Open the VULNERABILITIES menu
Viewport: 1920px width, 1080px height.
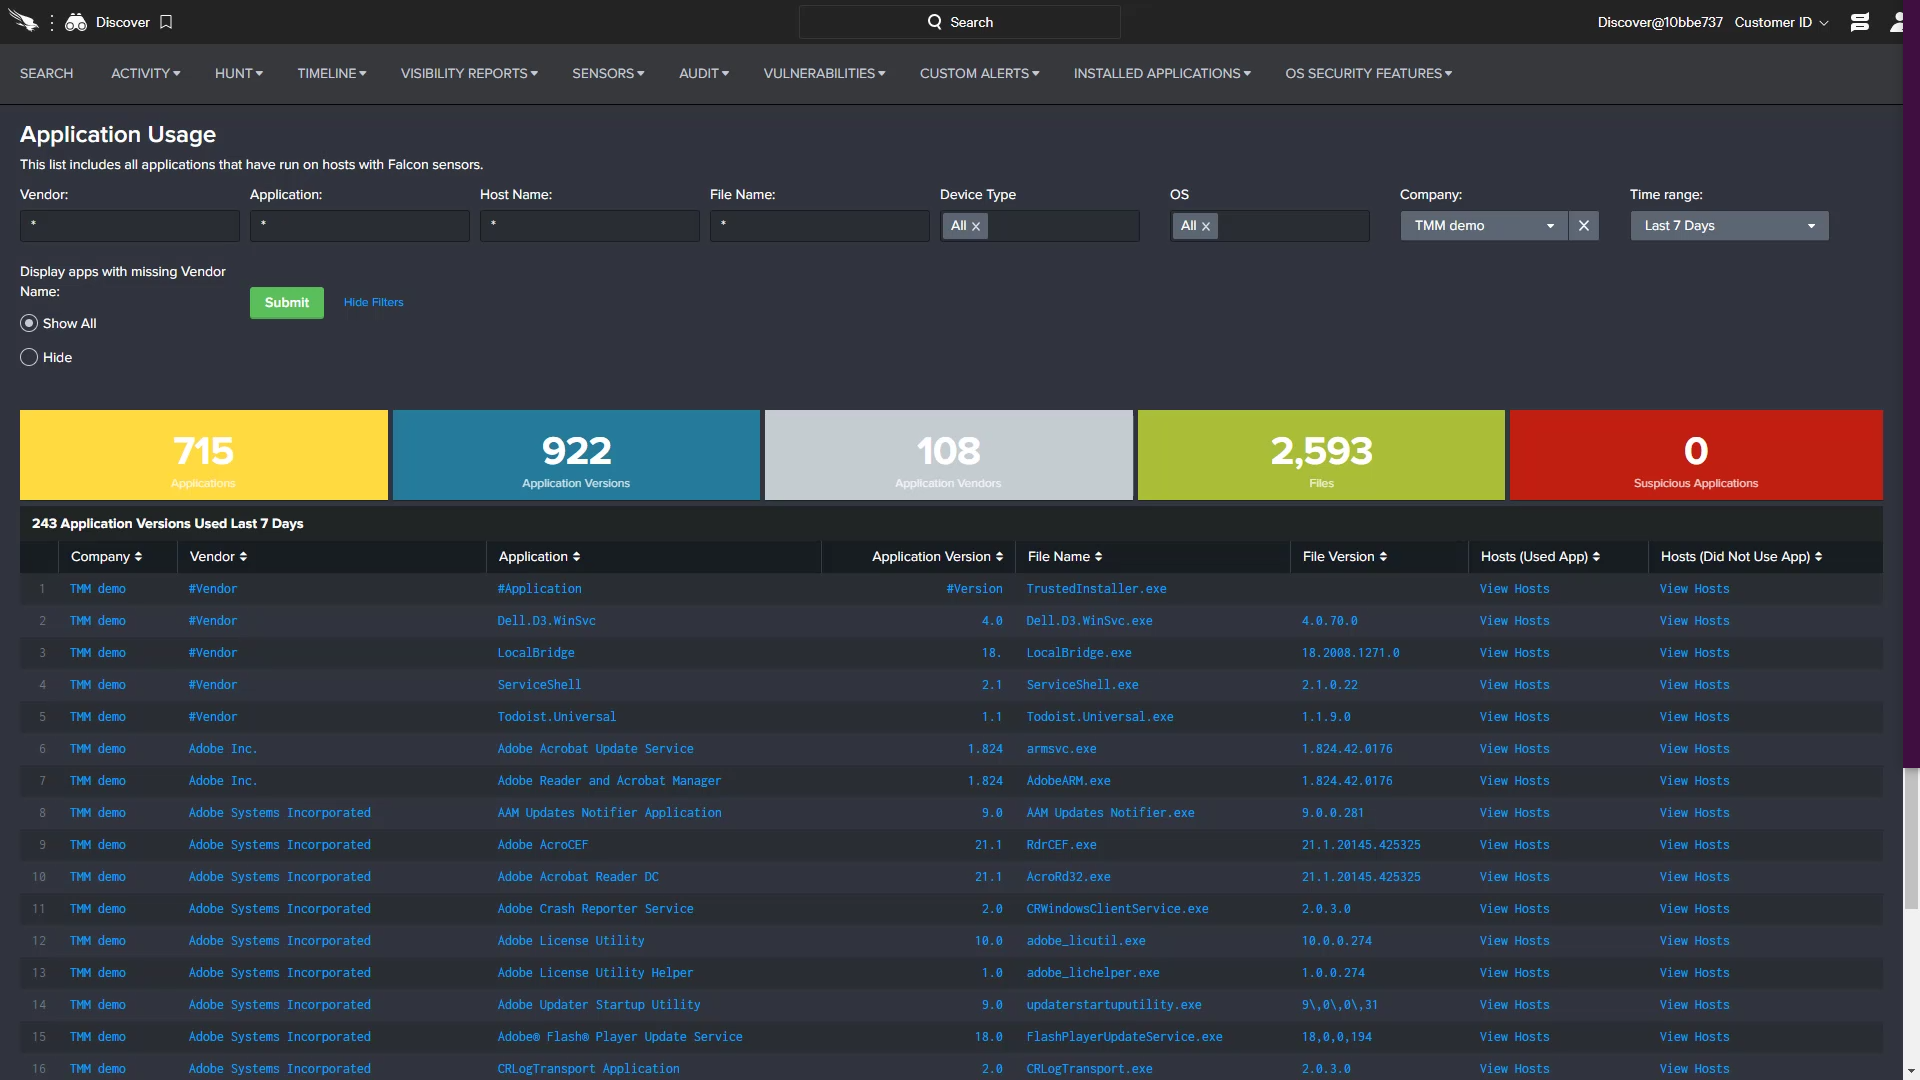pos(824,73)
